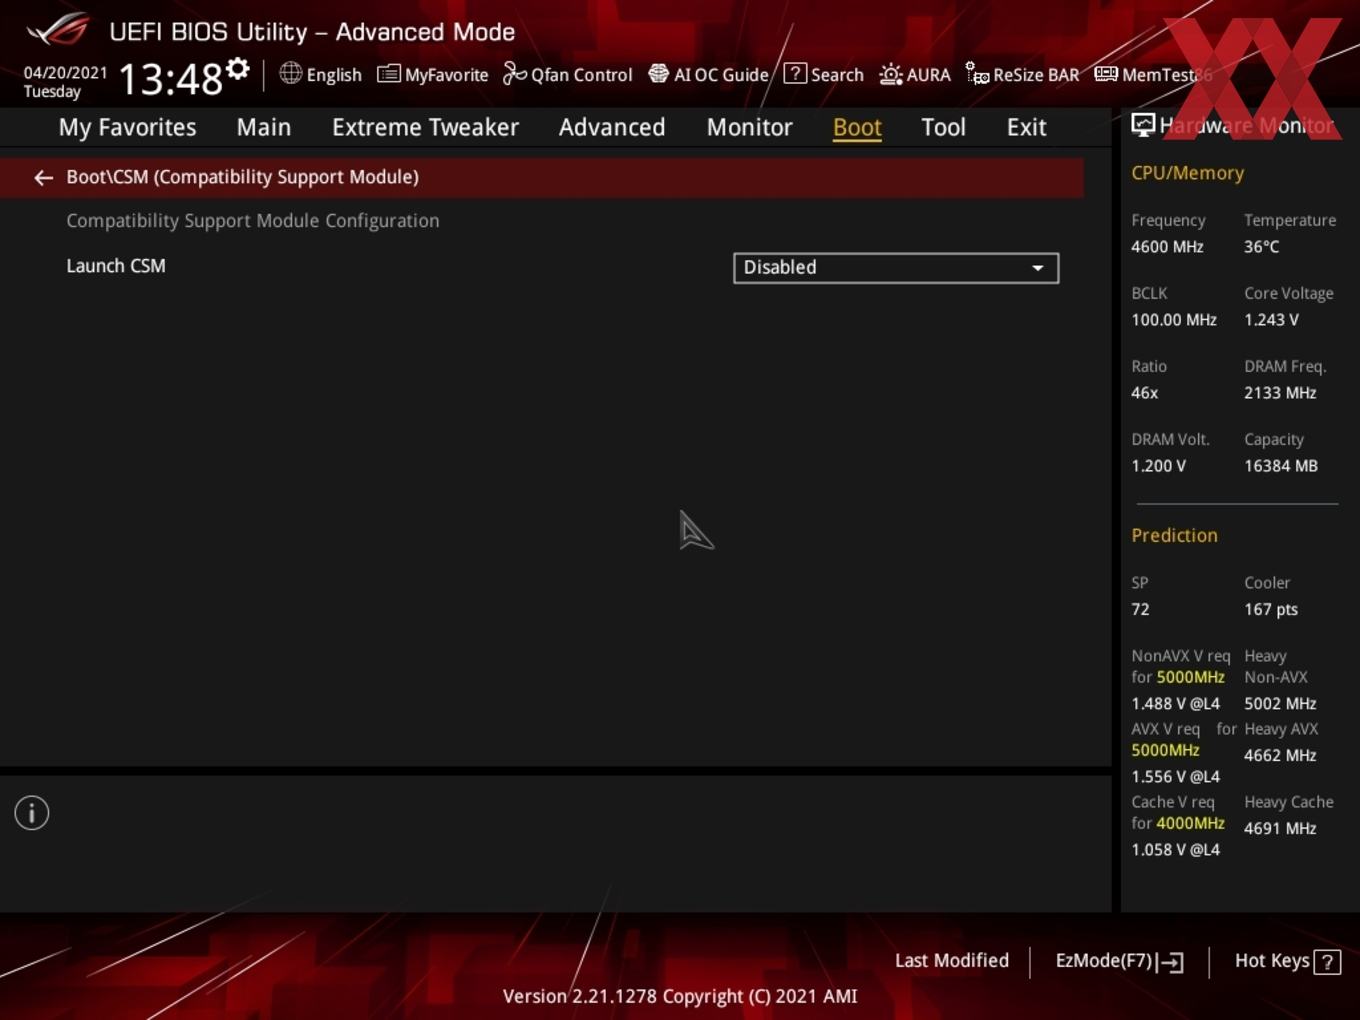The image size is (1360, 1020).
Task: Click the 1.488 V @L4 value
Action: point(1175,704)
